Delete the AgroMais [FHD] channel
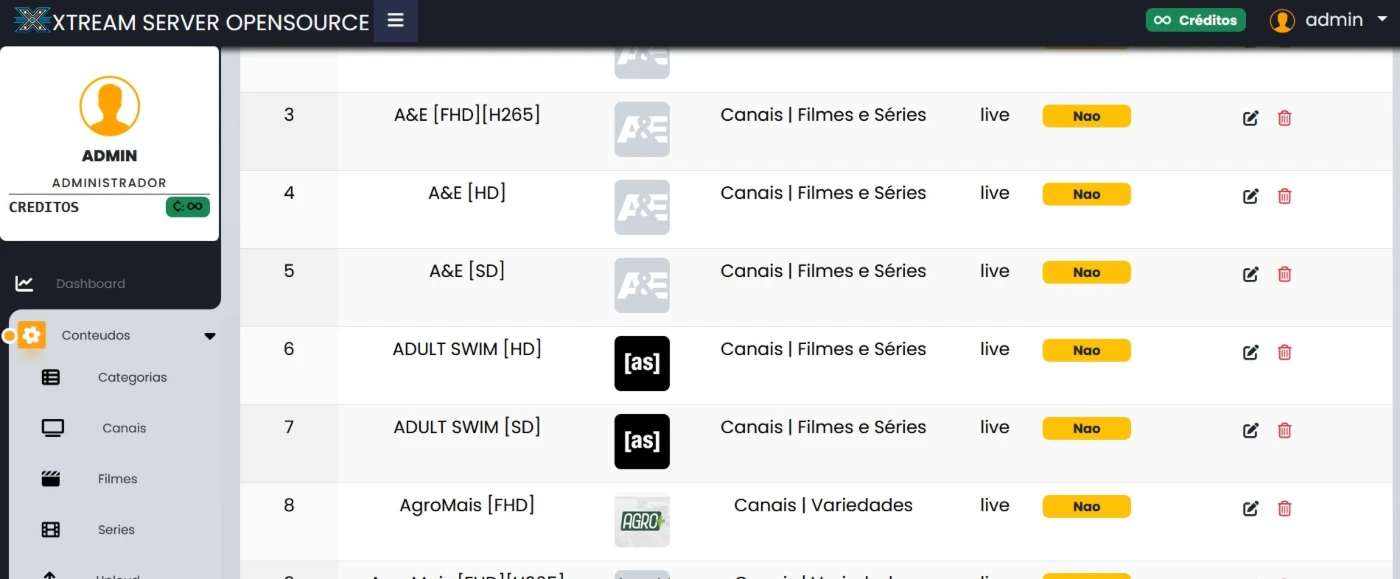This screenshot has height=579, width=1400. (x=1285, y=508)
